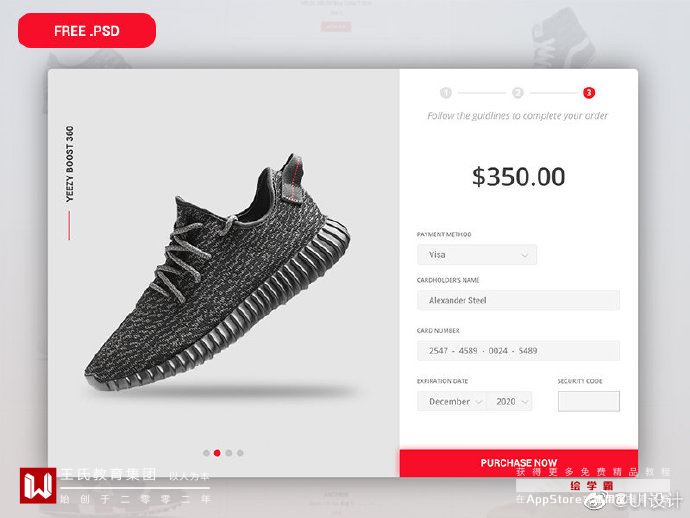Click the Purchase Now button
This screenshot has width=690, height=518.
519,463
